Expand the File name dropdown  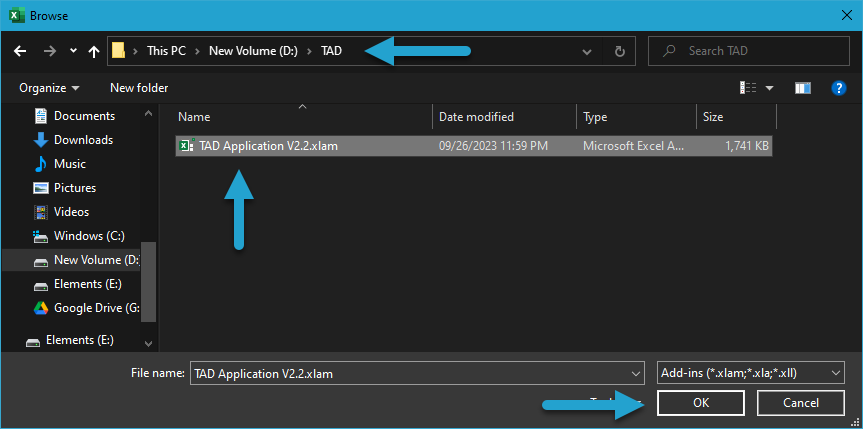(x=637, y=374)
